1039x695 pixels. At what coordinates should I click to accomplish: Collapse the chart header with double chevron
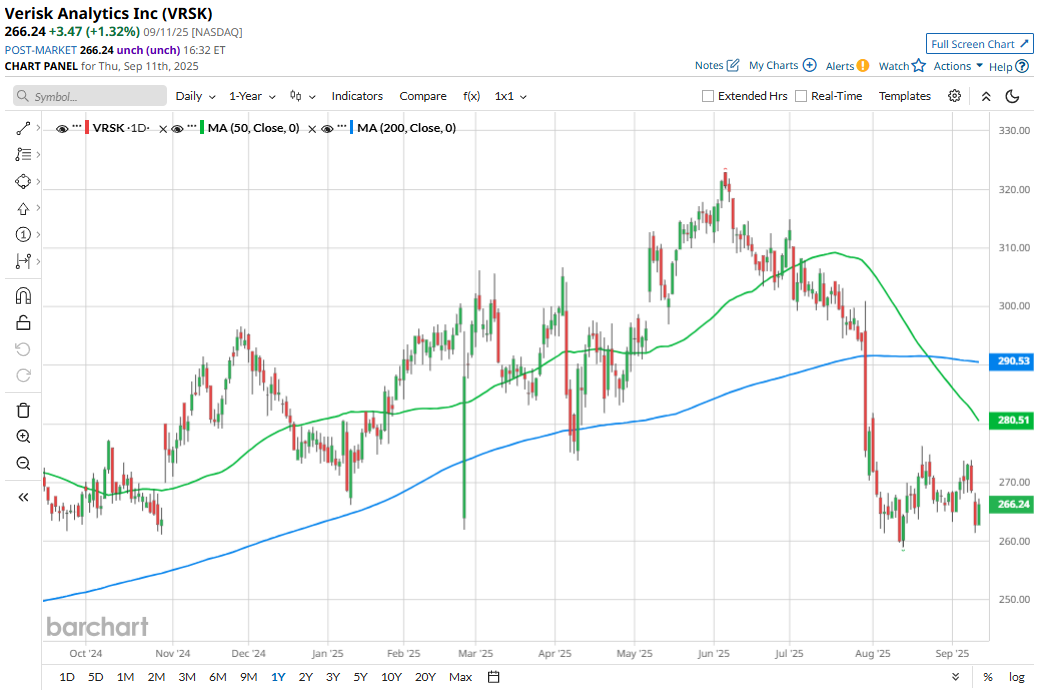pos(986,96)
